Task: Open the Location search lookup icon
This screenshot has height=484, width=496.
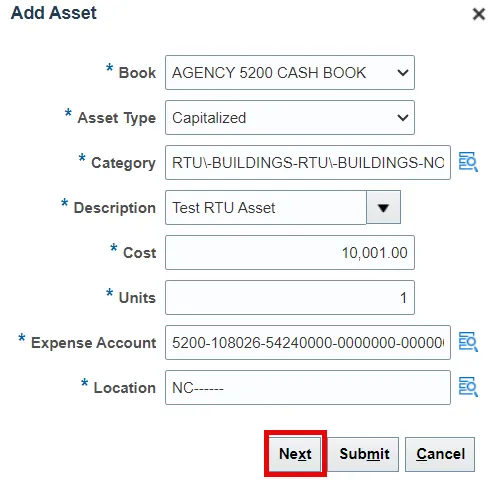Action: click(x=468, y=387)
